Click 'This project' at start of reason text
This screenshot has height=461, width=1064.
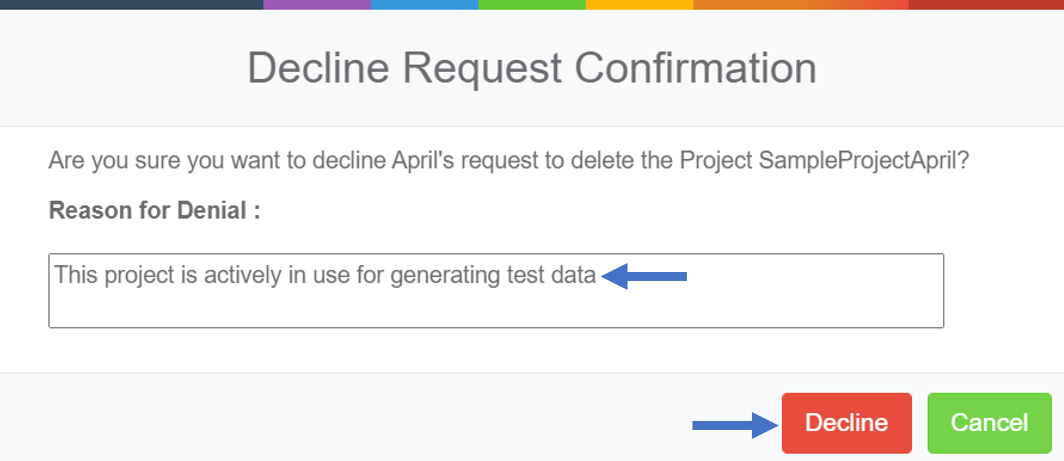[103, 275]
